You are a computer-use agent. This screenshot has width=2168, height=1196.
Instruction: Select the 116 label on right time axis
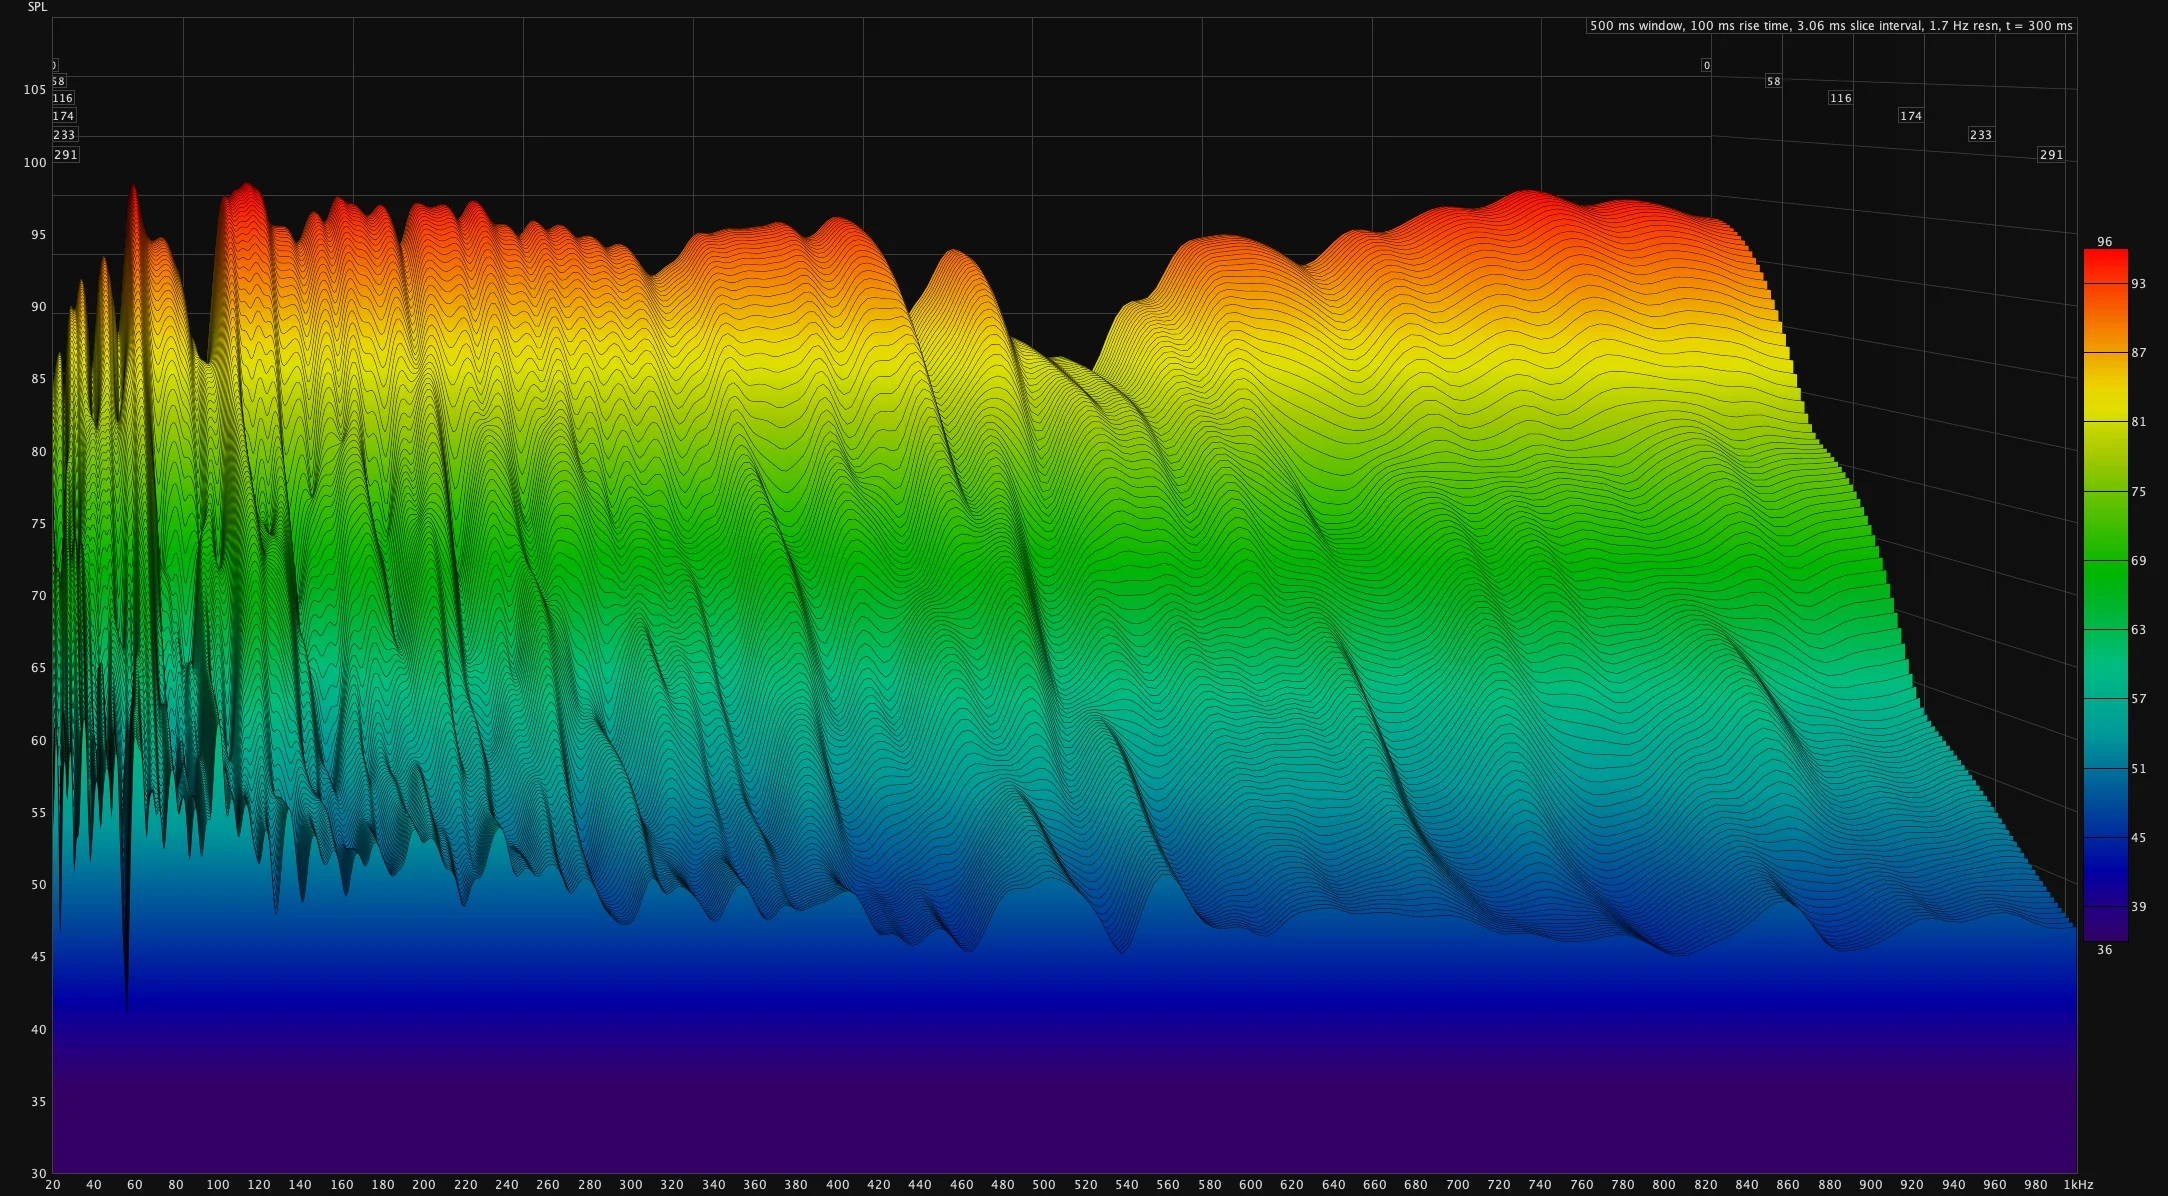coord(1840,98)
